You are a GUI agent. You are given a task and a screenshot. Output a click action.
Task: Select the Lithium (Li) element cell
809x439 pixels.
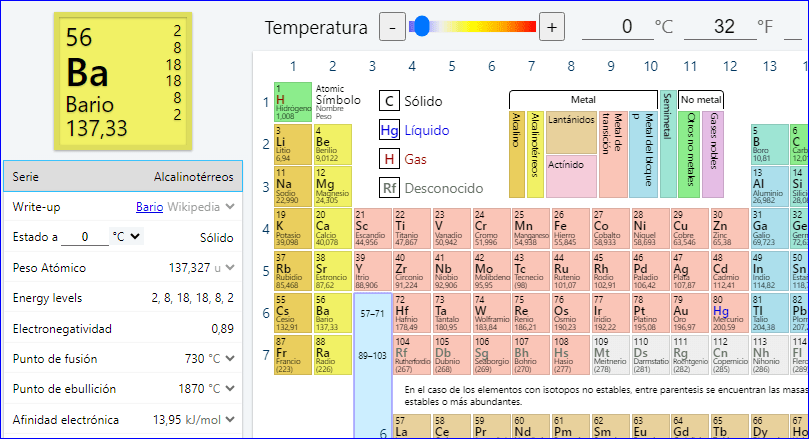point(293,144)
